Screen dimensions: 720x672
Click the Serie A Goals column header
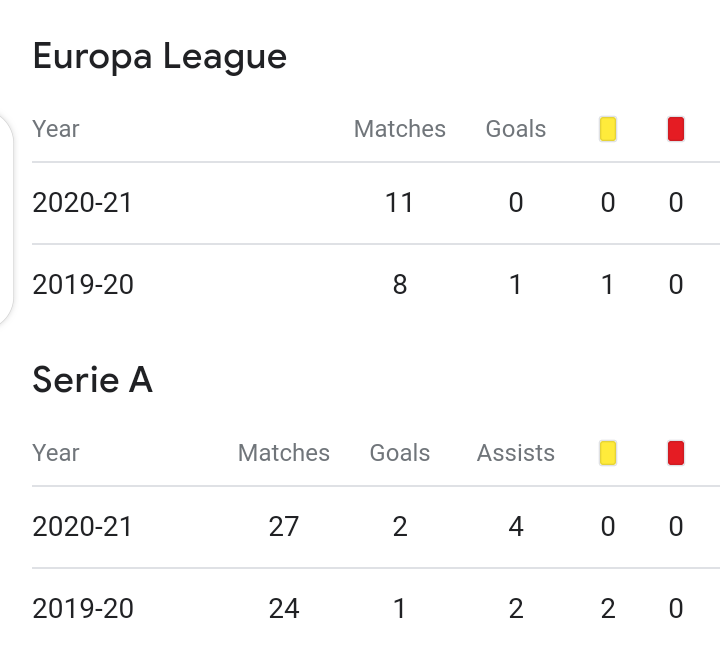pyautogui.click(x=399, y=453)
